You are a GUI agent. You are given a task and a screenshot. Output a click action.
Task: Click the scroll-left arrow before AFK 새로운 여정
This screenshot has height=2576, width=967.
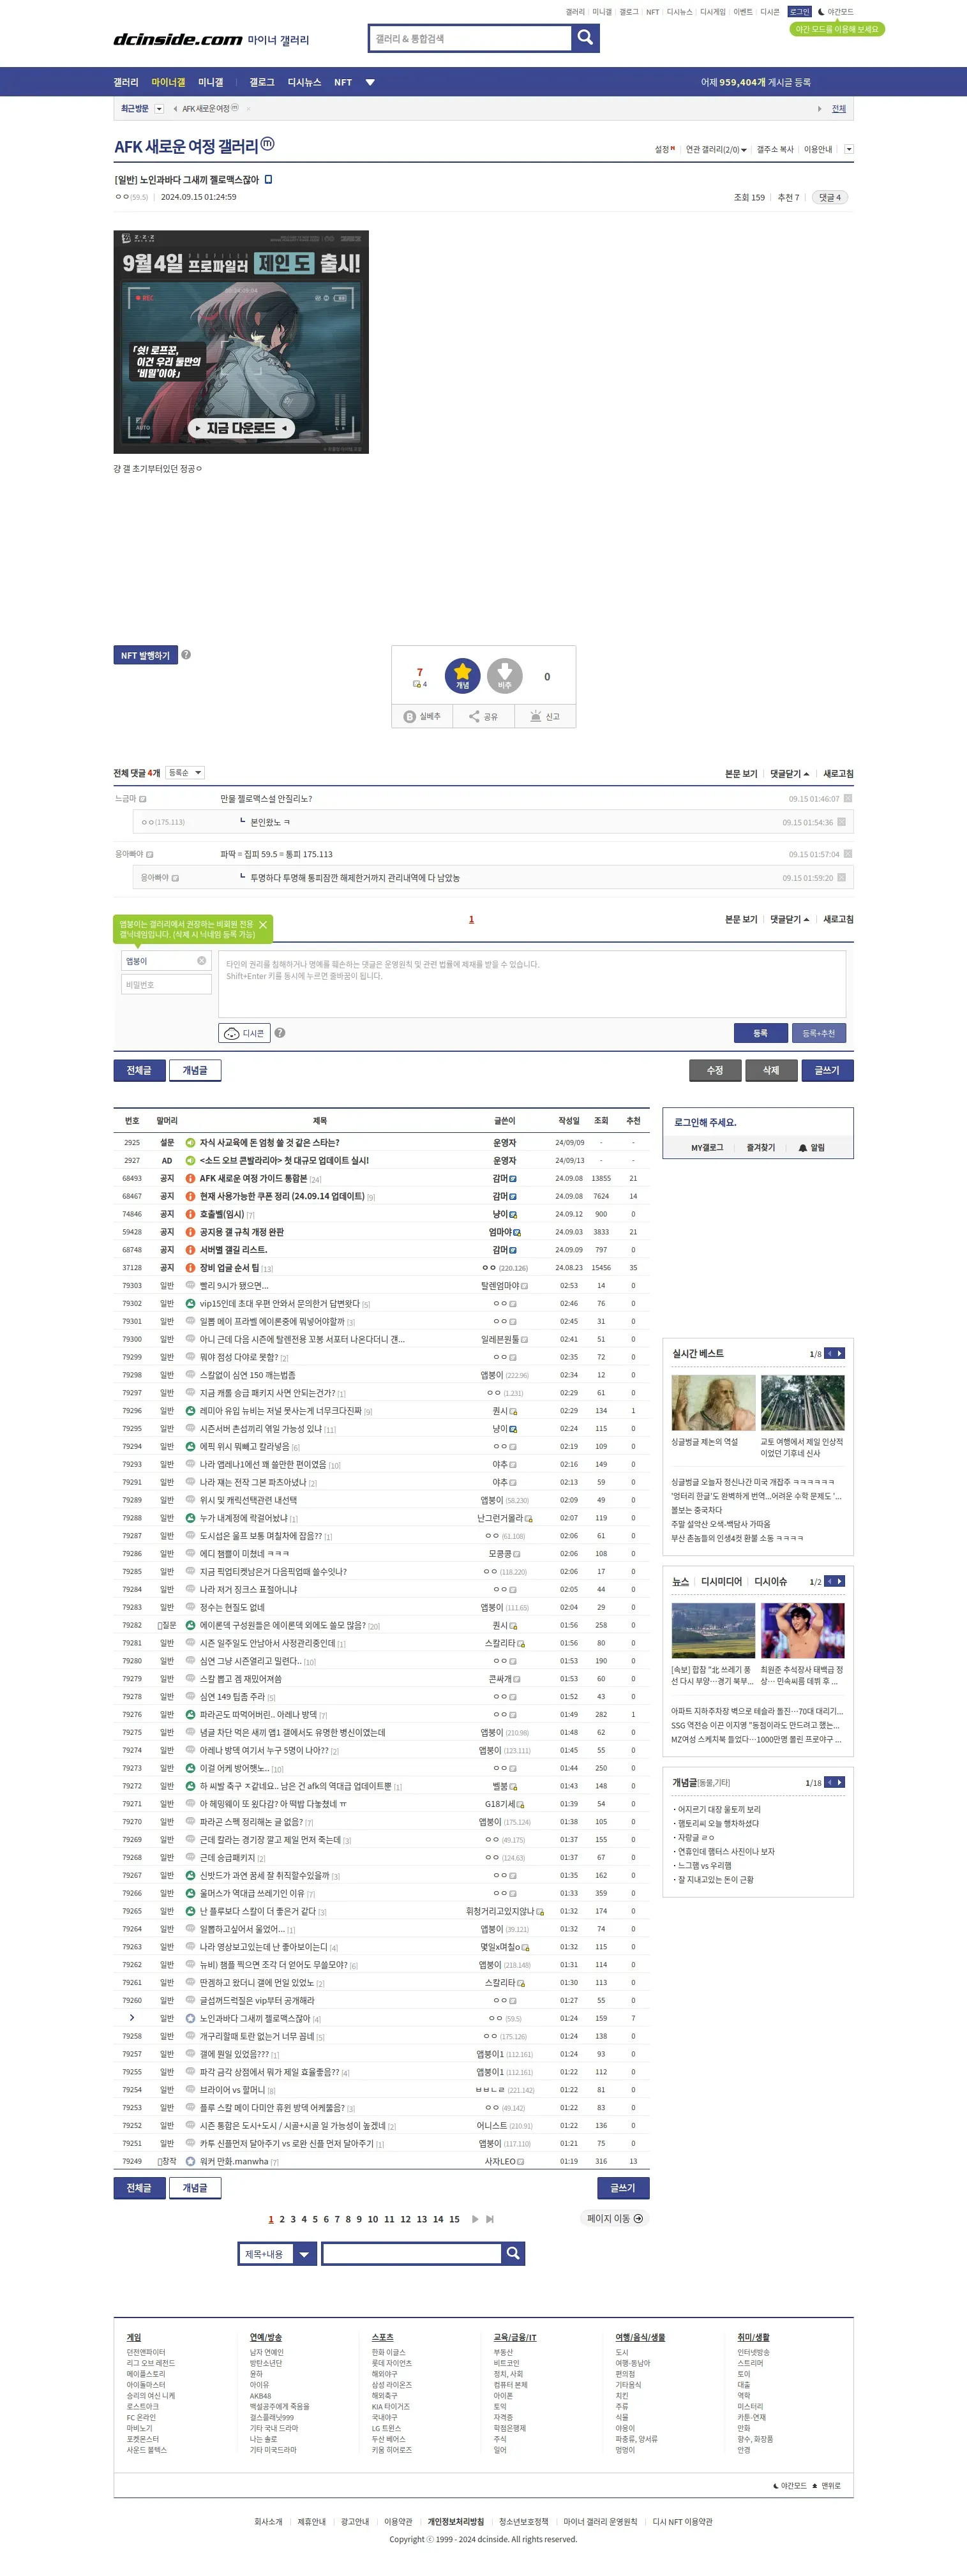tap(175, 108)
